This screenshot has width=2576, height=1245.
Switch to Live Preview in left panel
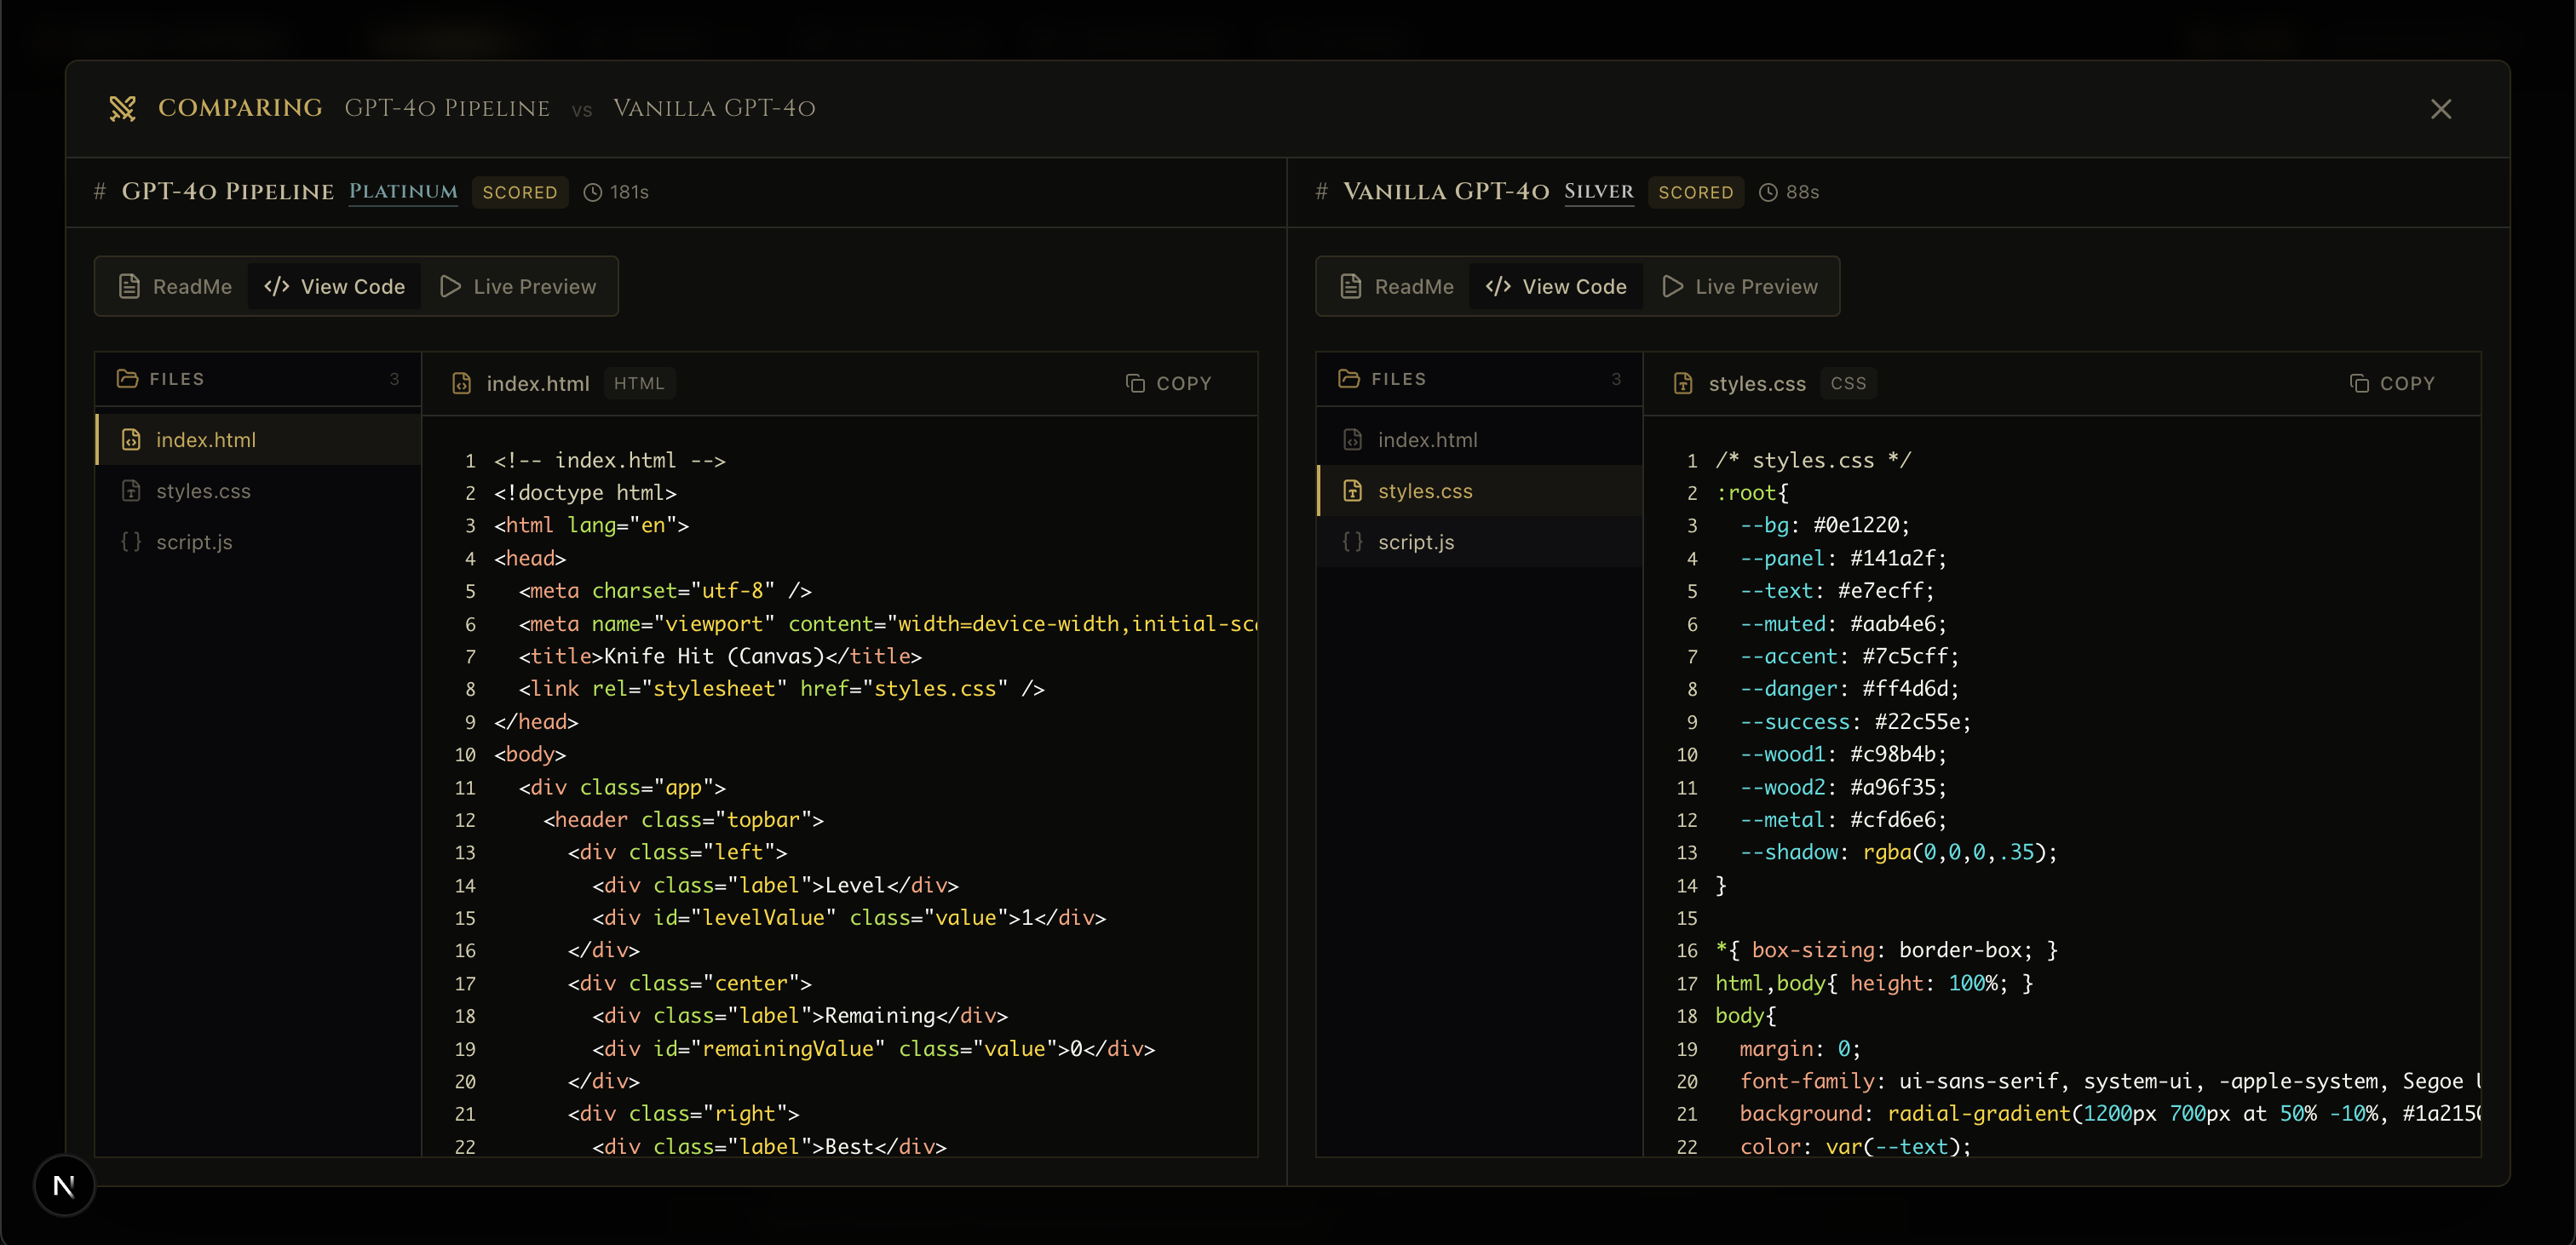[518, 287]
